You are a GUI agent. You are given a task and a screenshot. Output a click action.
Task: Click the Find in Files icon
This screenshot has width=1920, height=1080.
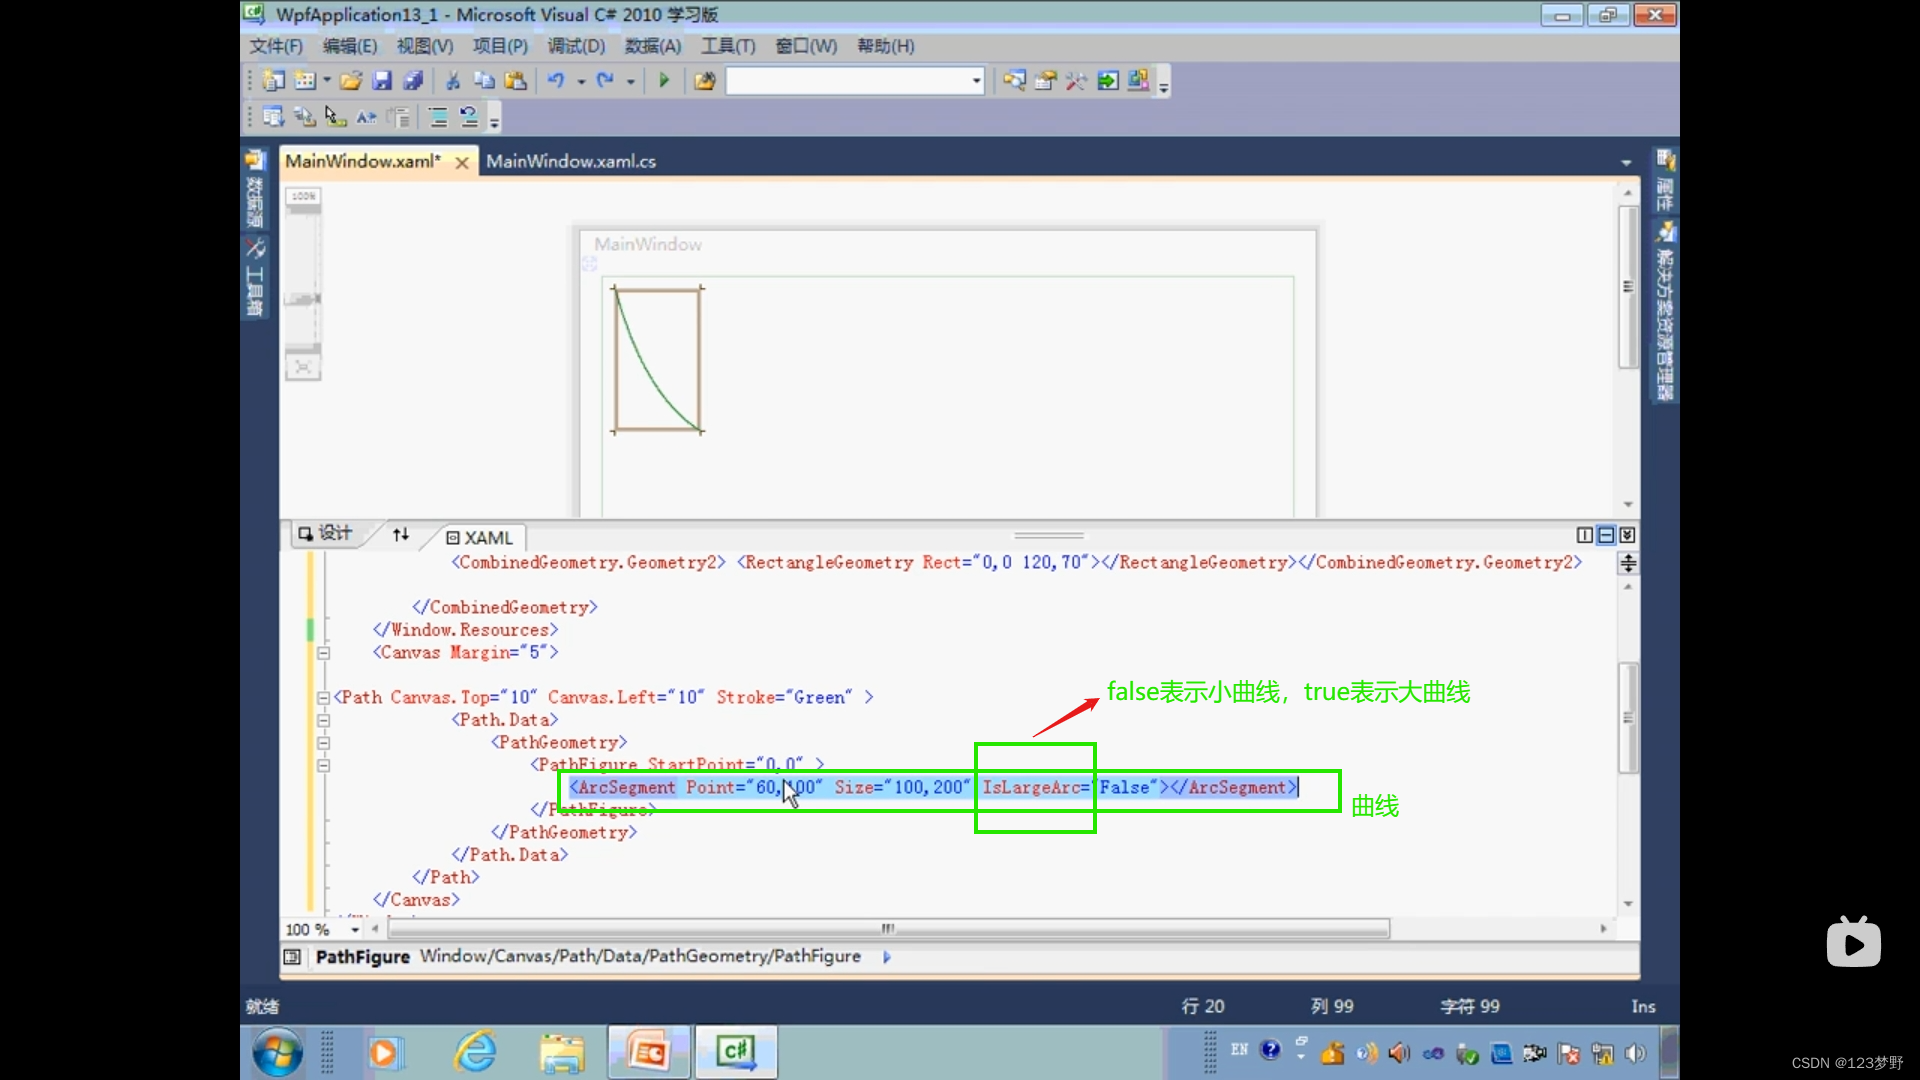(705, 81)
